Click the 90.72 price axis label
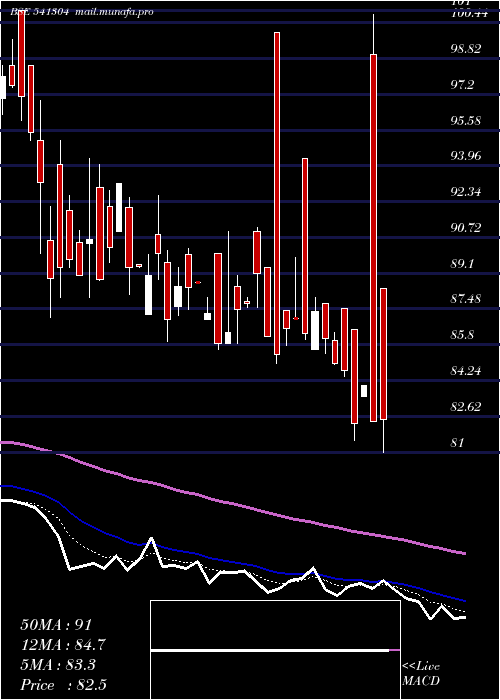 point(466,228)
